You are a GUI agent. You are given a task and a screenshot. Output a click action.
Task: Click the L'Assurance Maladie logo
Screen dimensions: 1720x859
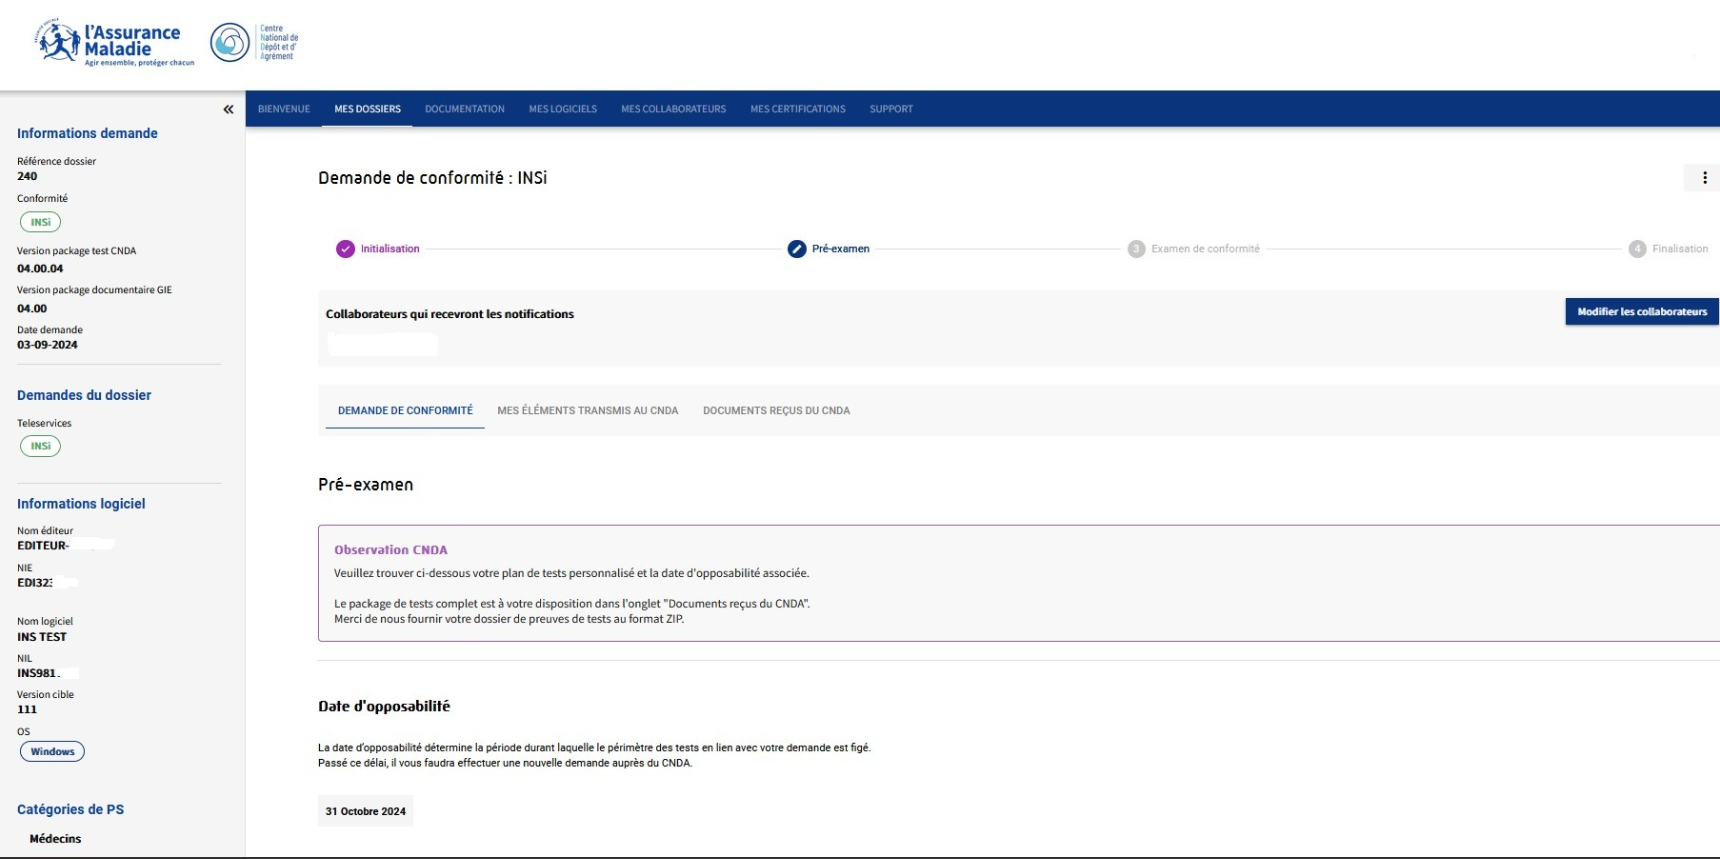(115, 43)
